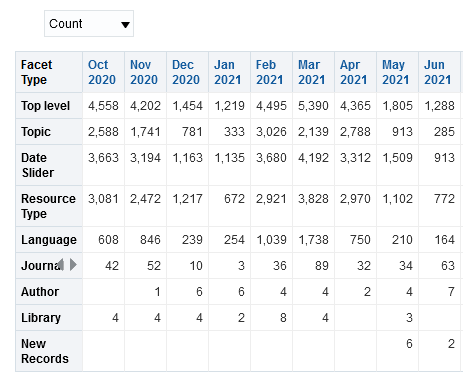
Task: Click the Journal value 89
Action: [322, 266]
